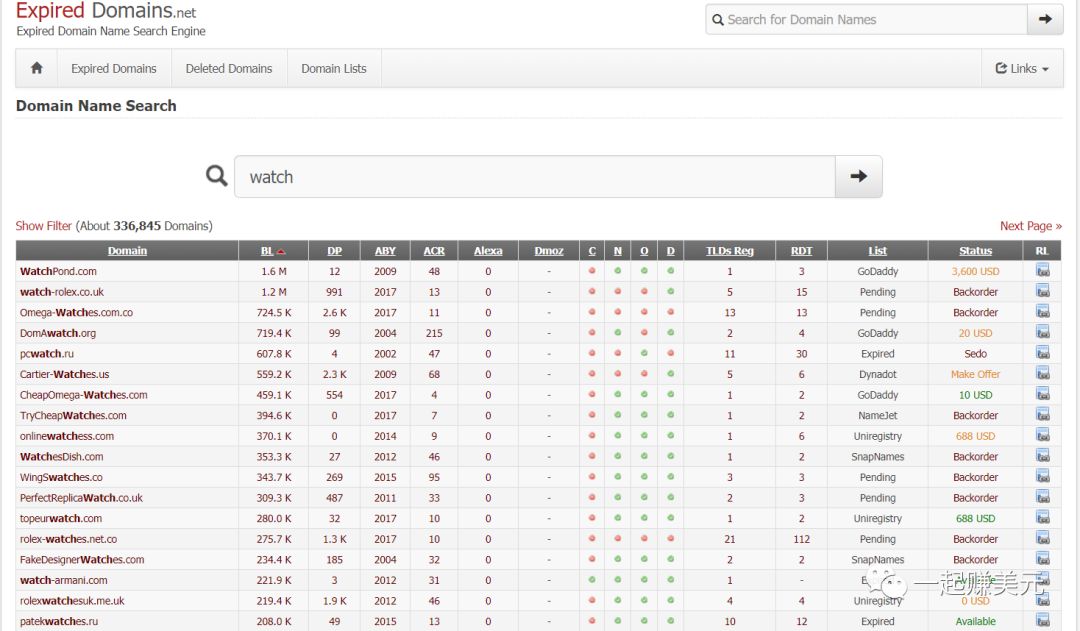The height and width of the screenshot is (631, 1080).
Task: Open the WatchPond.com domain link
Action: point(58,271)
